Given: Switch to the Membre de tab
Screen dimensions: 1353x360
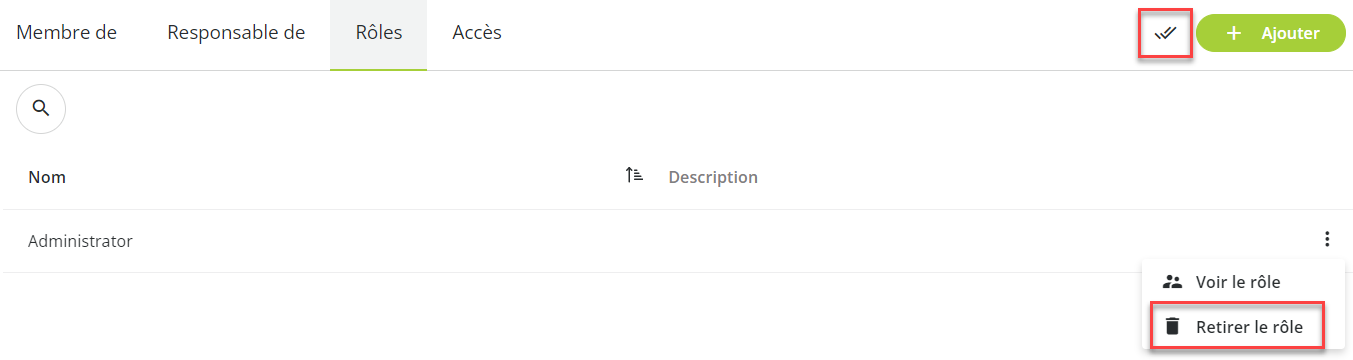Looking at the screenshot, I should click(67, 33).
